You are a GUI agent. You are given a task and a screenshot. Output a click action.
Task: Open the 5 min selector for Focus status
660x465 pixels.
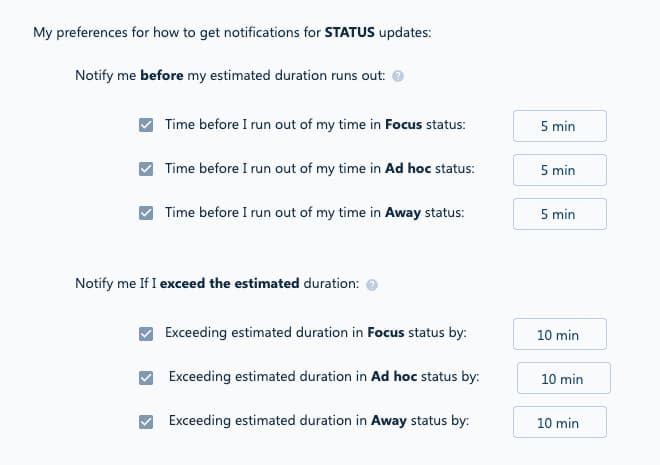click(x=560, y=126)
